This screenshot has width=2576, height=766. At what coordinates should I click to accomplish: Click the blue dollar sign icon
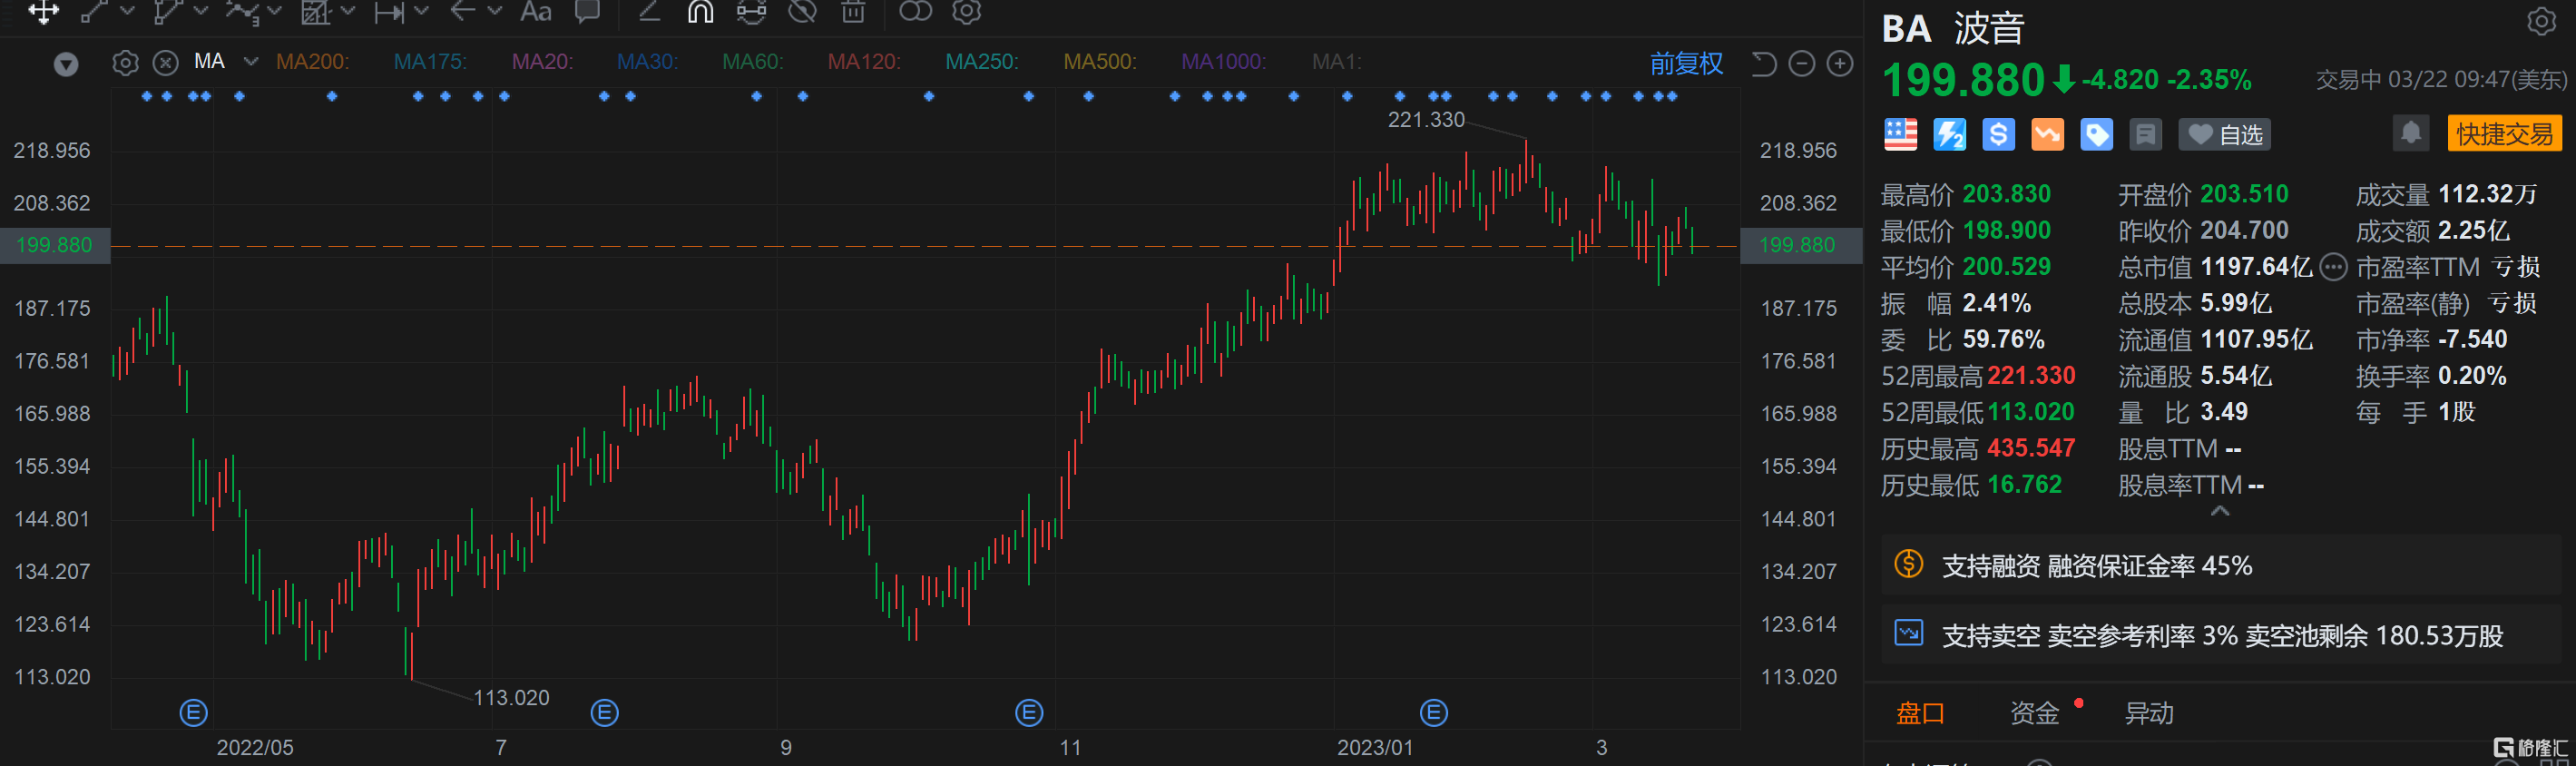coord(1998,134)
